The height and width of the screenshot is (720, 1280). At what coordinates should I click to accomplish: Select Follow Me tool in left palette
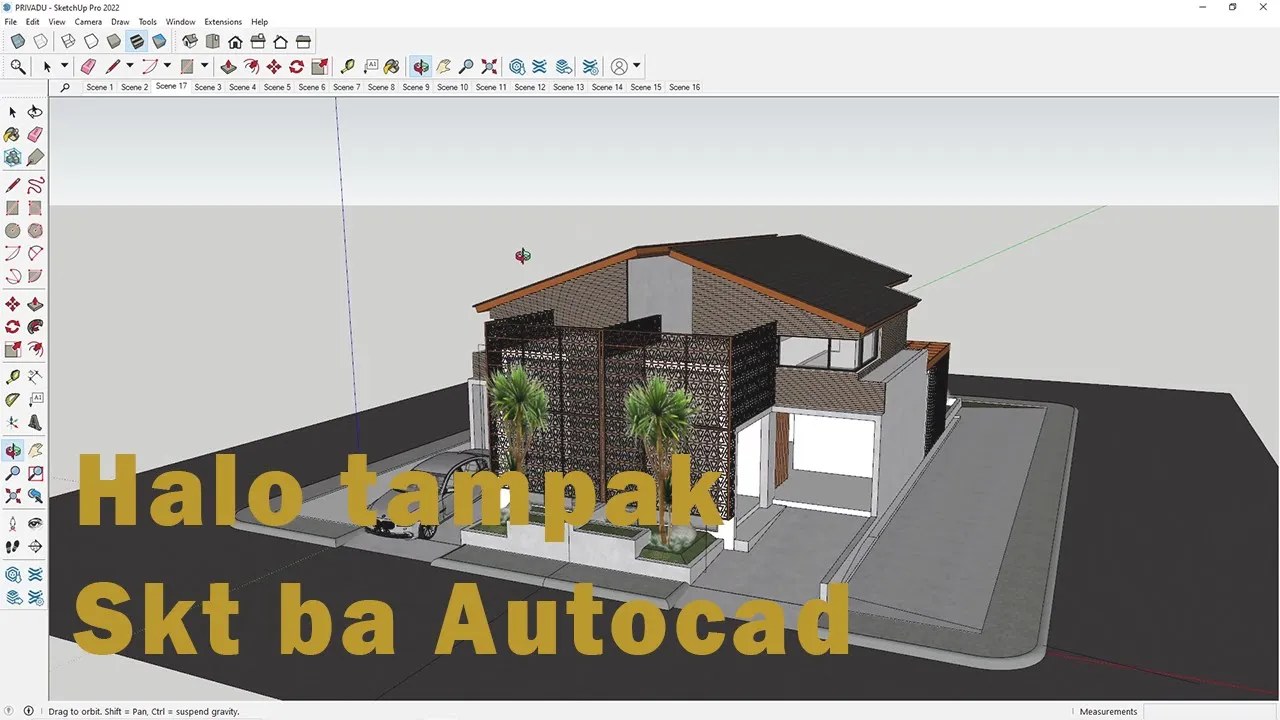pyautogui.click(x=35, y=327)
